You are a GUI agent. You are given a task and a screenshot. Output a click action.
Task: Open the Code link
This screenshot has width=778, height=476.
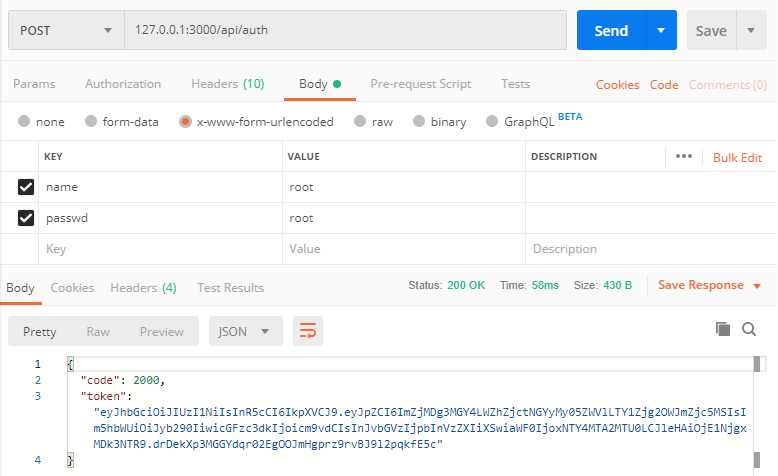(x=664, y=85)
